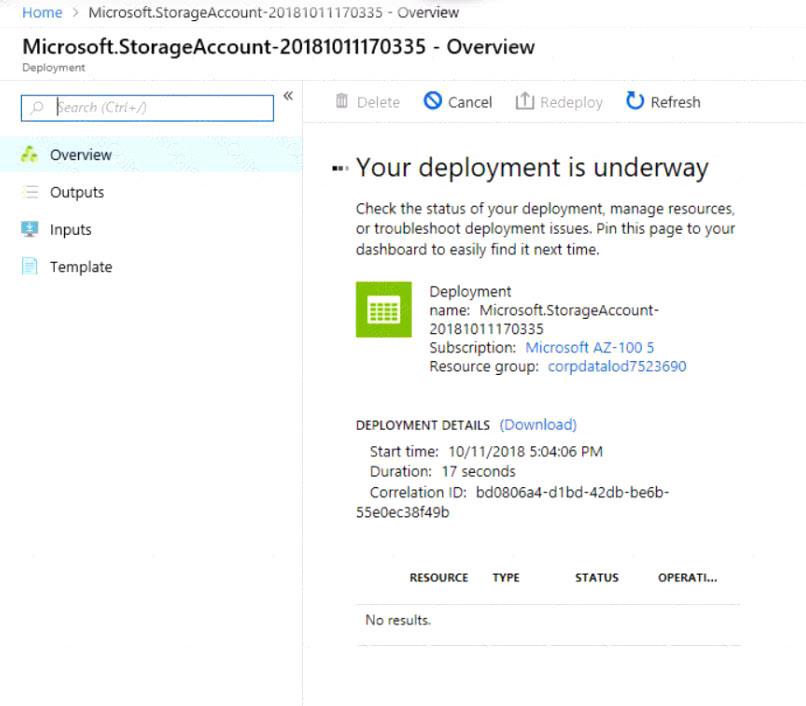Collapse the sidebar with double chevron
Image resolution: width=806 pixels, height=706 pixels.
pos(288,96)
